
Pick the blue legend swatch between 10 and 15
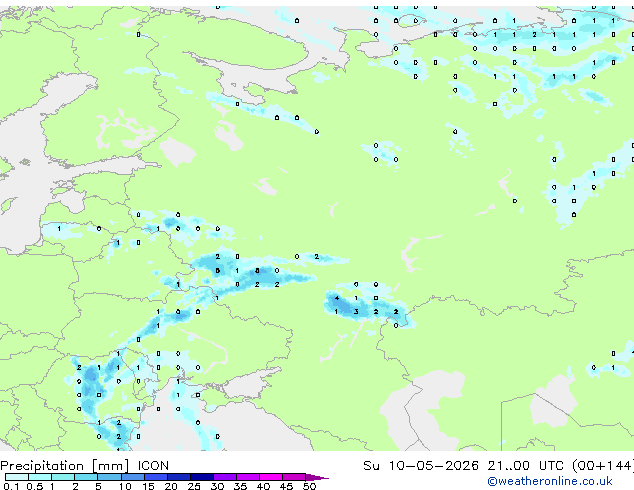[133, 477]
